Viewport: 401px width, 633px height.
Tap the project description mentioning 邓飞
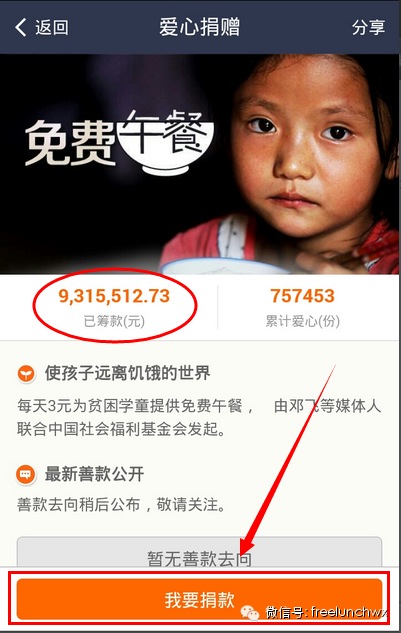pos(199,417)
